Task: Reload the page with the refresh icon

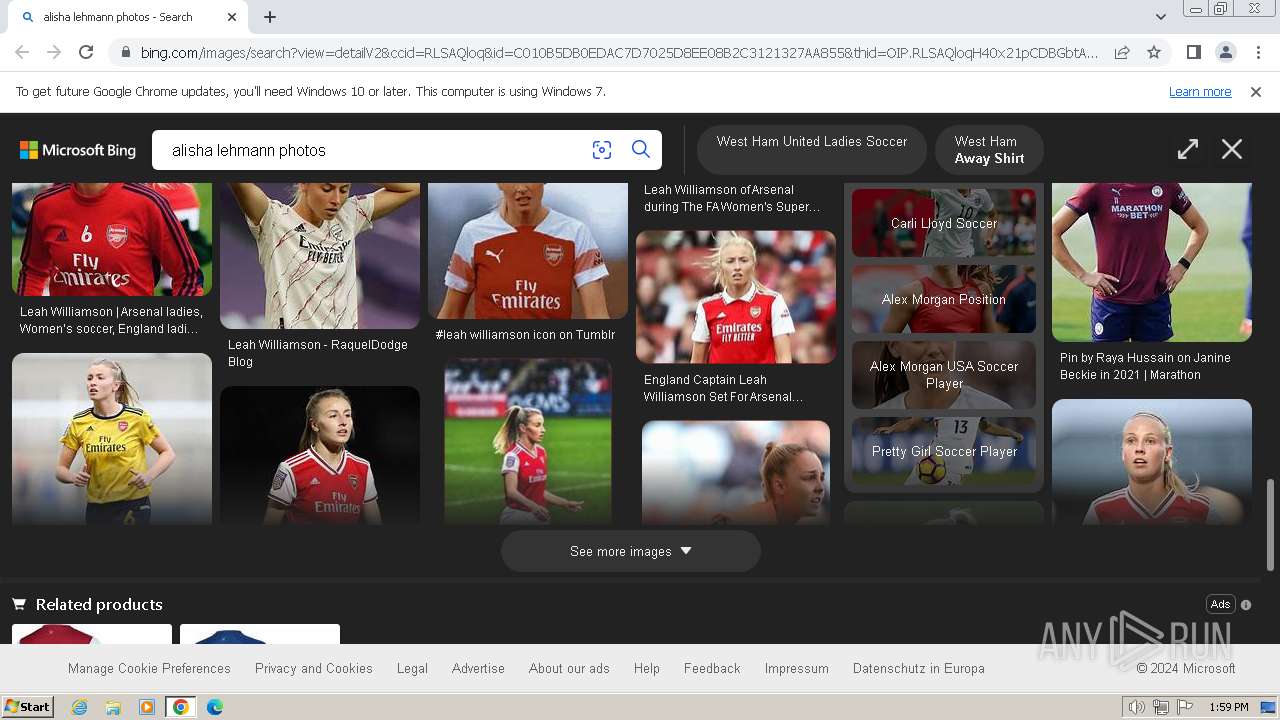Action: [86, 52]
